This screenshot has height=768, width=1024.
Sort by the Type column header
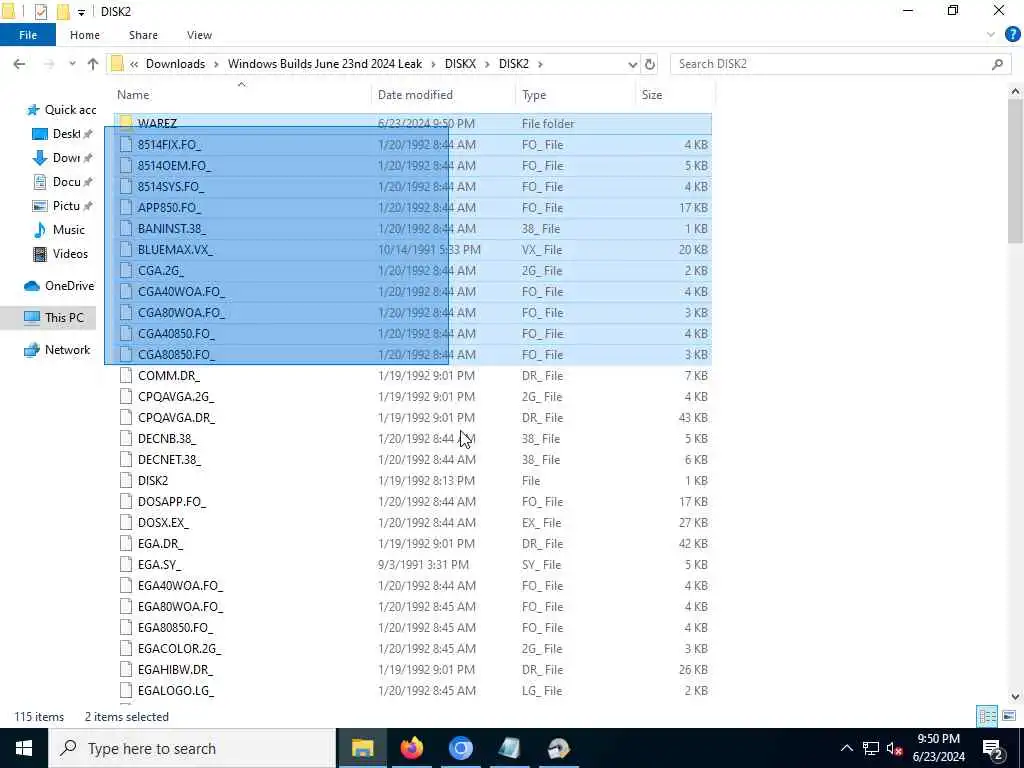click(575, 95)
